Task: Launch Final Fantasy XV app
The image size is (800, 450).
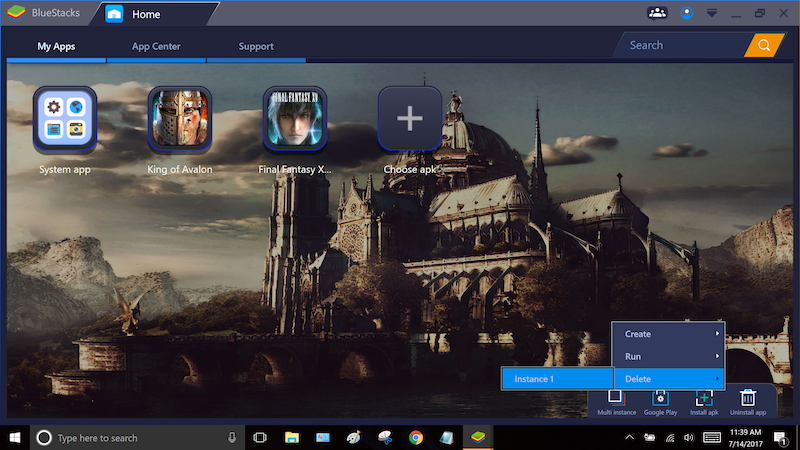Action: pyautogui.click(x=295, y=118)
